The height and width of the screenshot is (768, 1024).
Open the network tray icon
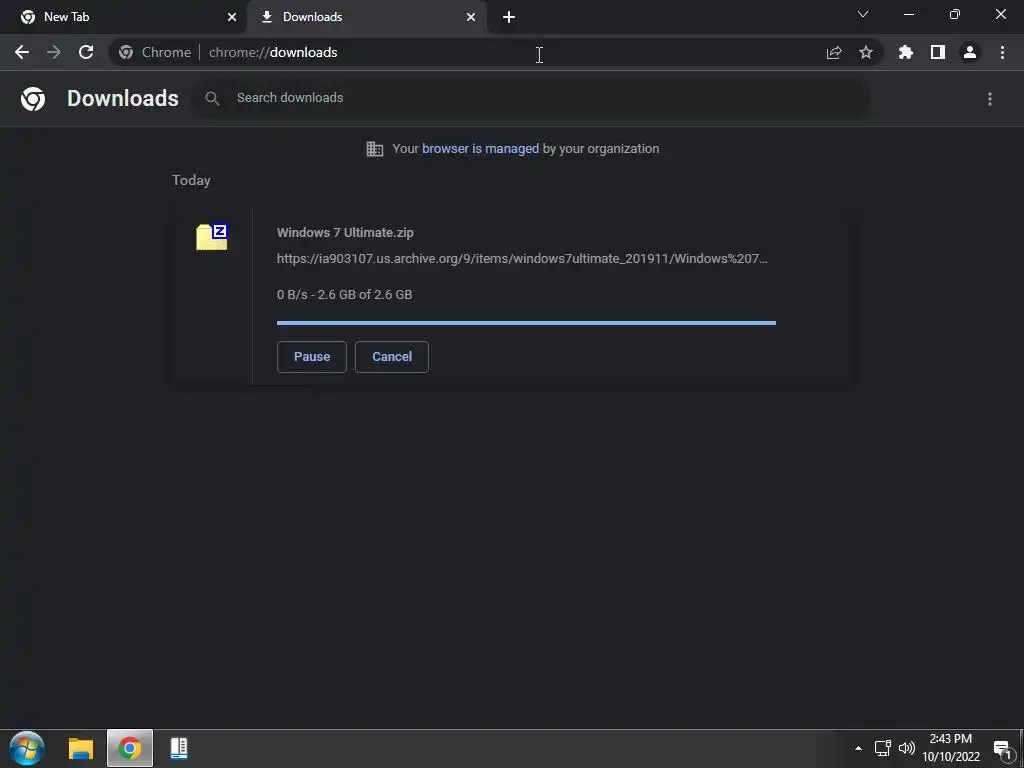click(x=882, y=748)
